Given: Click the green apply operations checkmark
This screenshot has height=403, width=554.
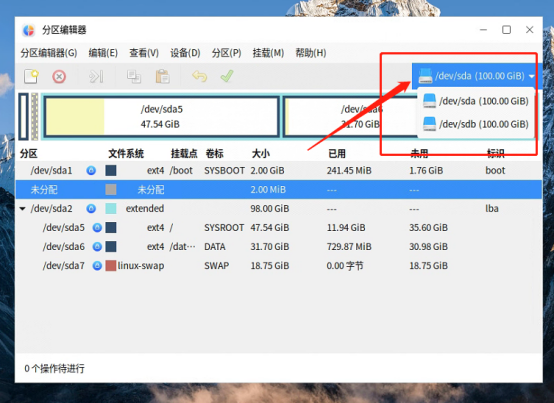Looking at the screenshot, I should click(x=227, y=76).
